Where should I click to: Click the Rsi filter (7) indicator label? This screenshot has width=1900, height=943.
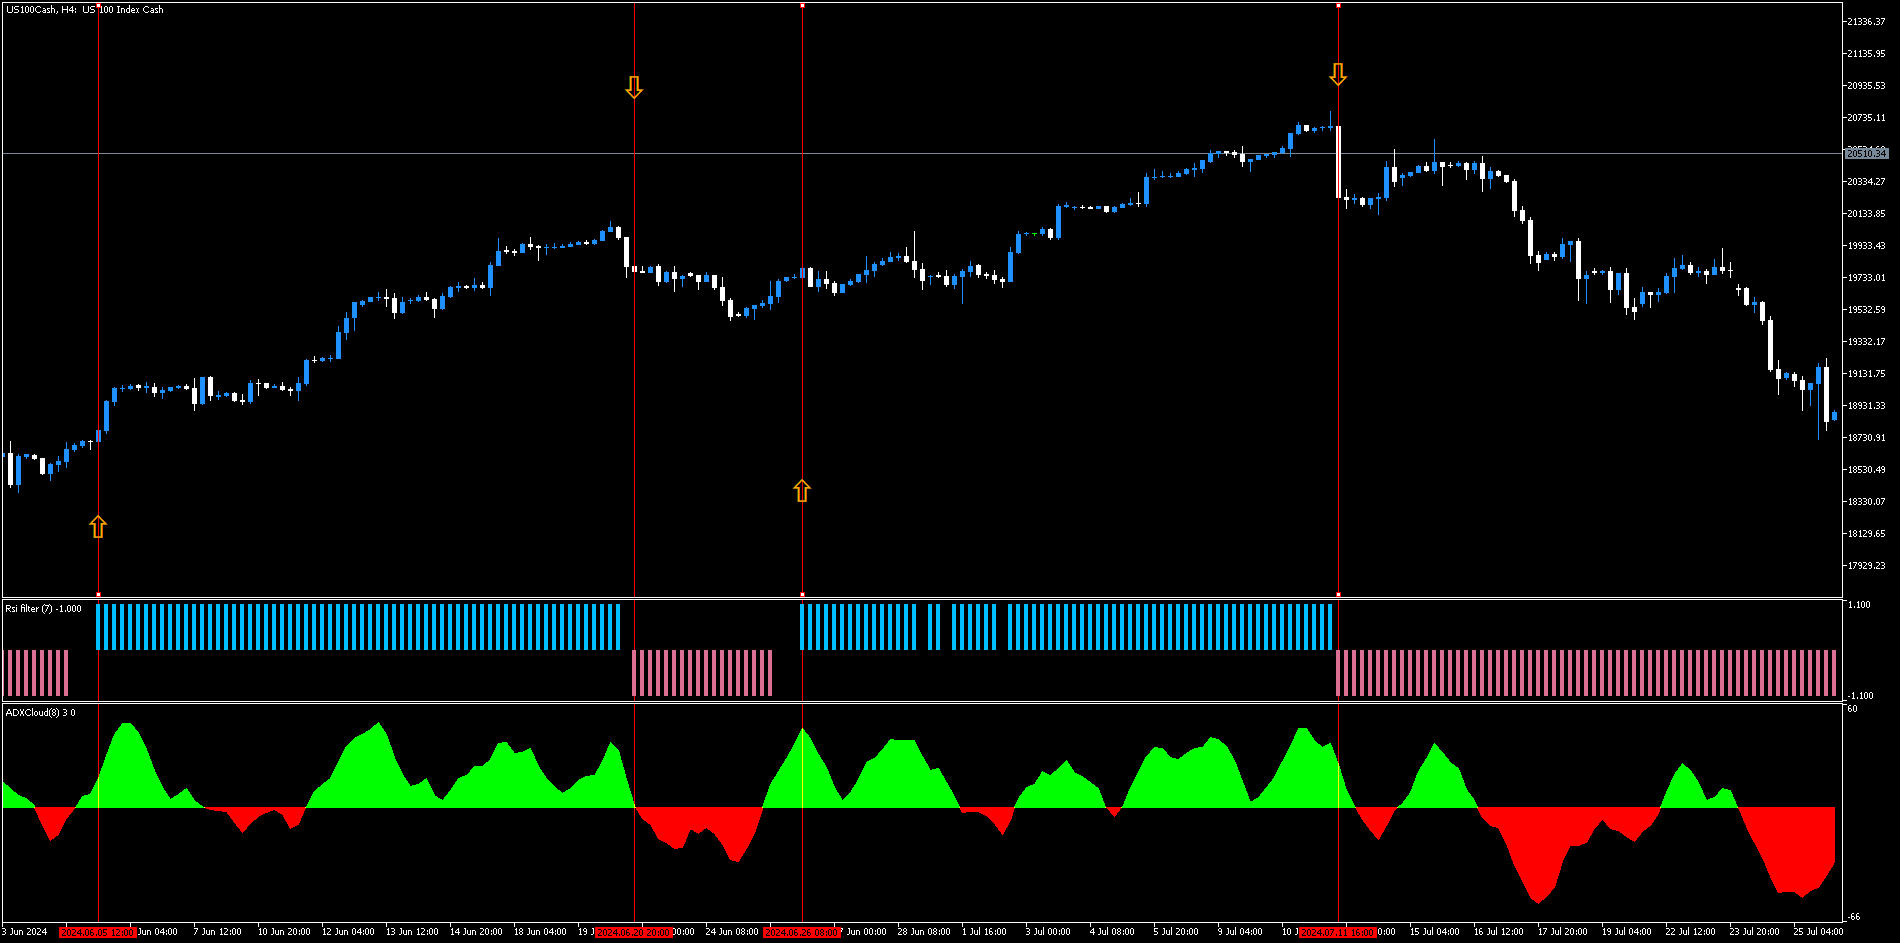pos(44,609)
